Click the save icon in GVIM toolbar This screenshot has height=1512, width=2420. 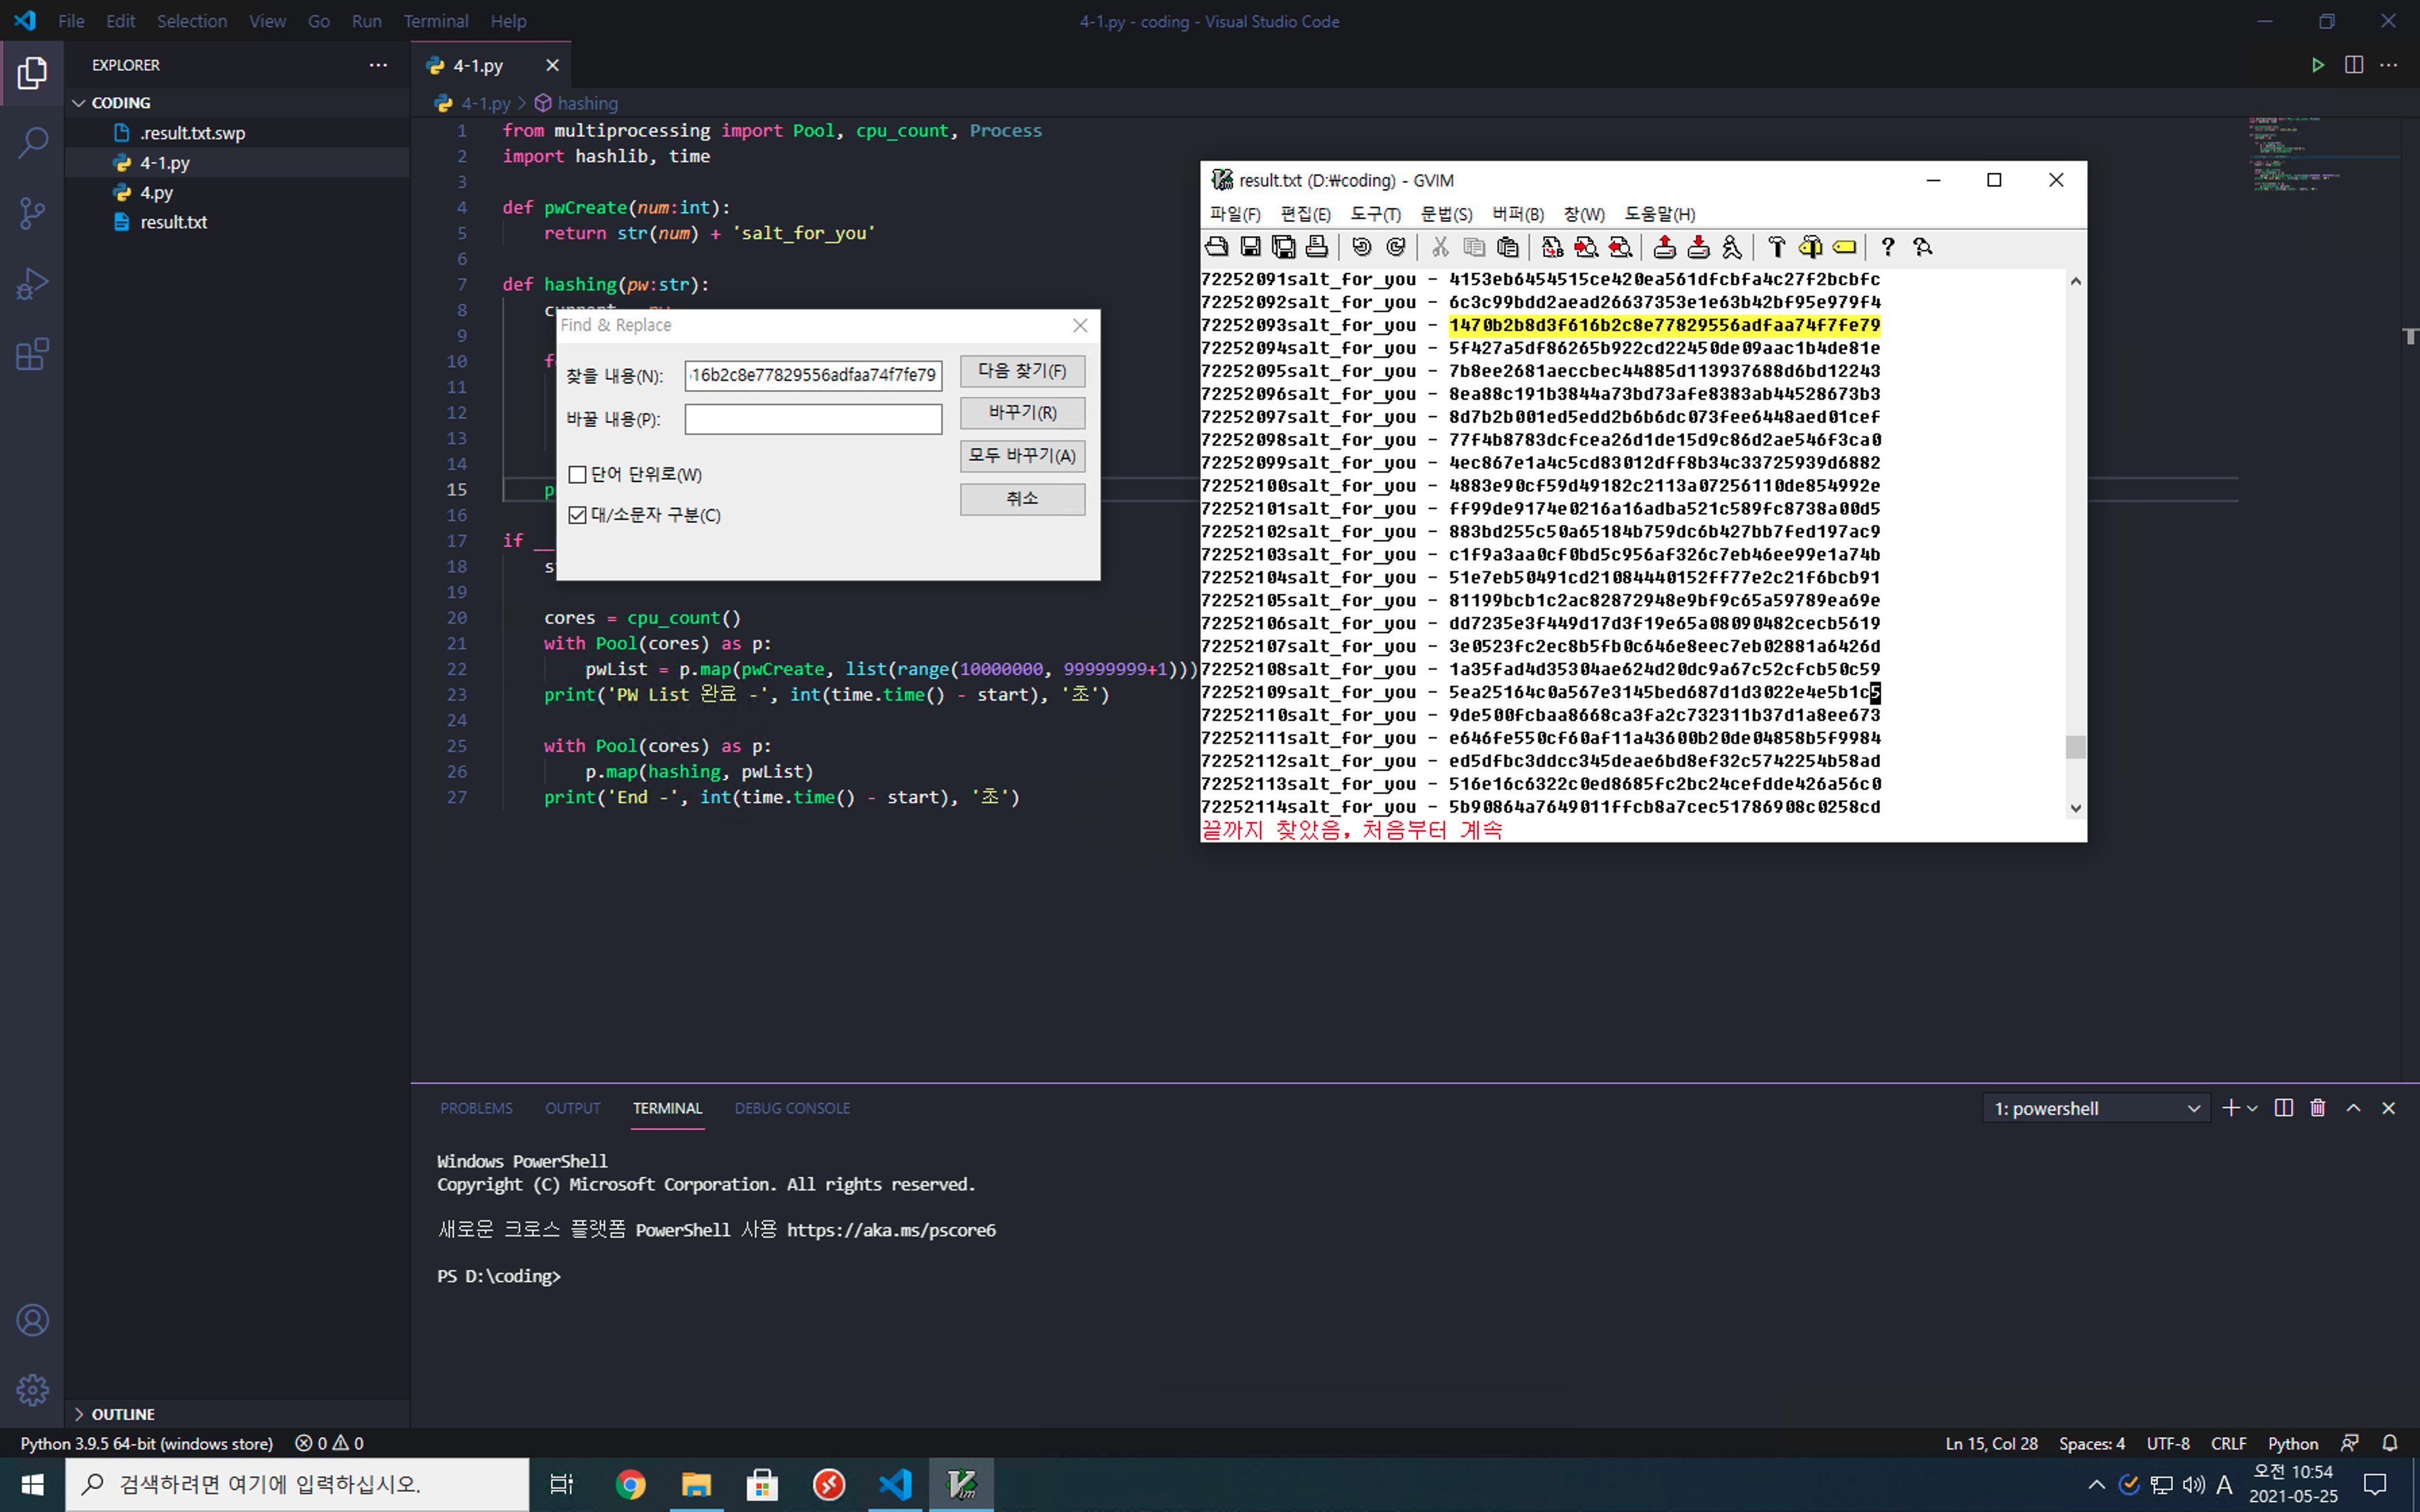click(1250, 247)
